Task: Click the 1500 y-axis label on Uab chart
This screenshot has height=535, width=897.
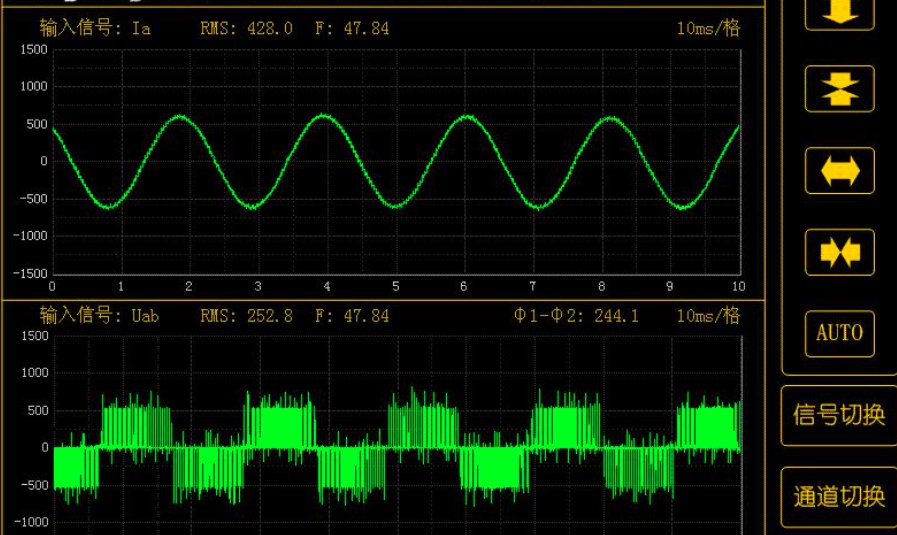Action: pos(34,337)
